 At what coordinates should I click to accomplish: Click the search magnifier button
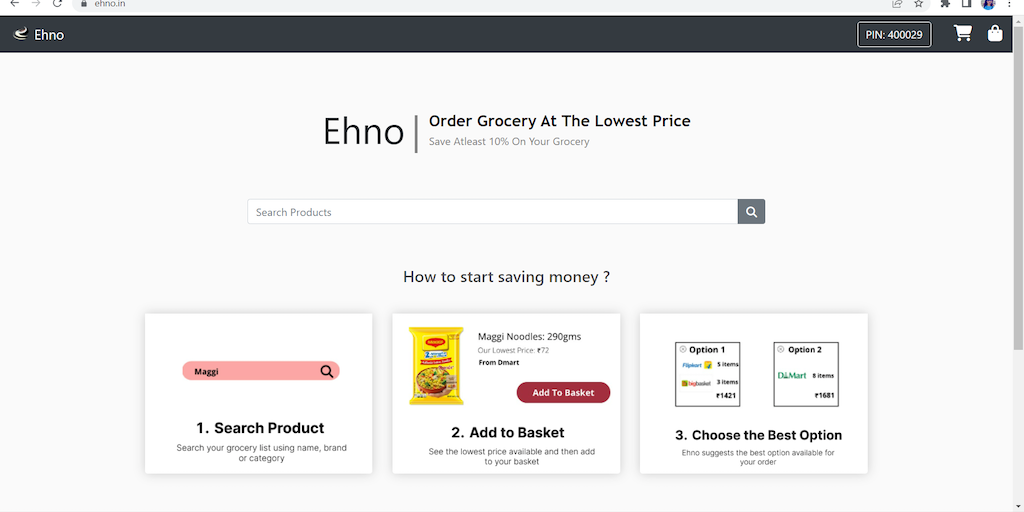[751, 212]
